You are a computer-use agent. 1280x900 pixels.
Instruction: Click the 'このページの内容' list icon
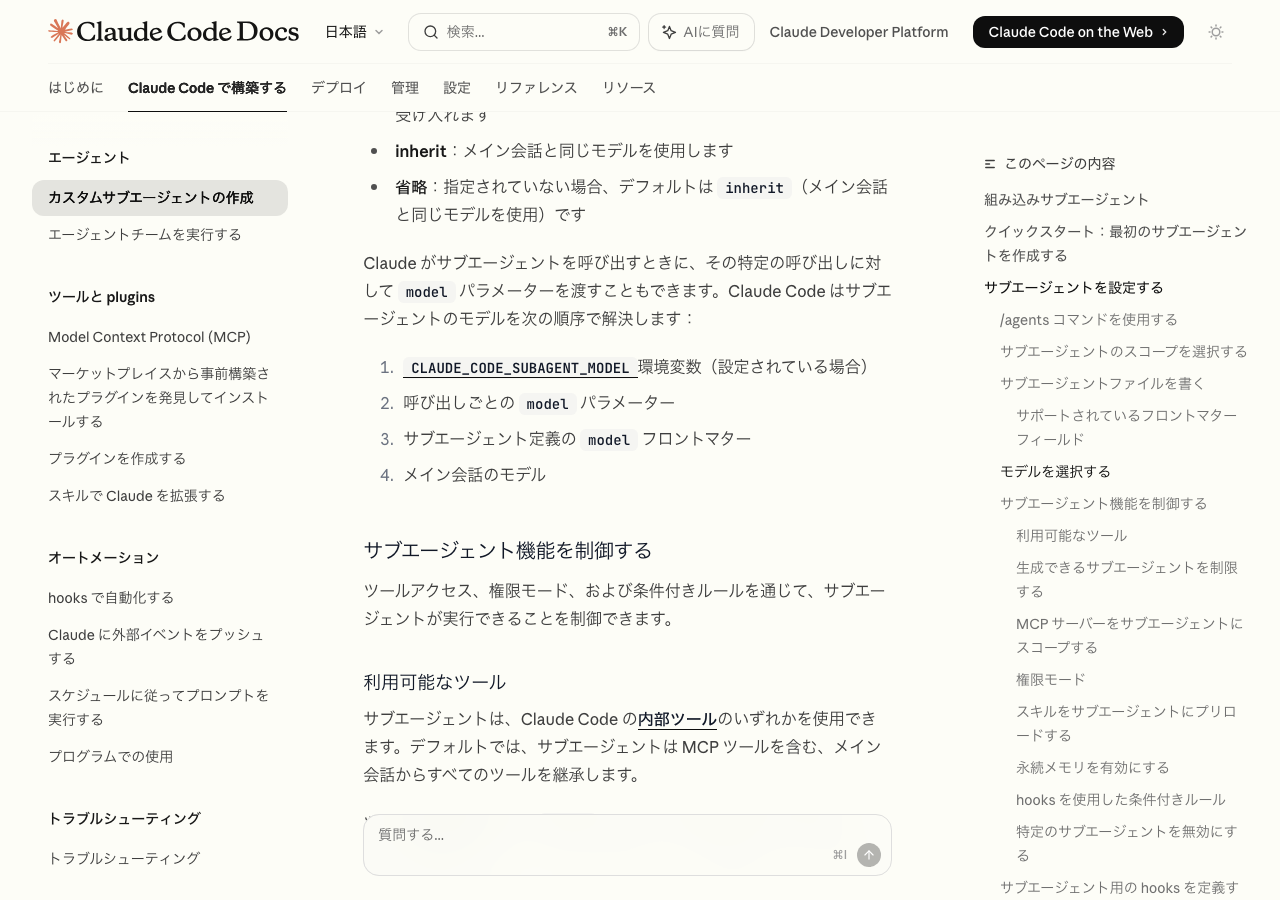click(990, 164)
